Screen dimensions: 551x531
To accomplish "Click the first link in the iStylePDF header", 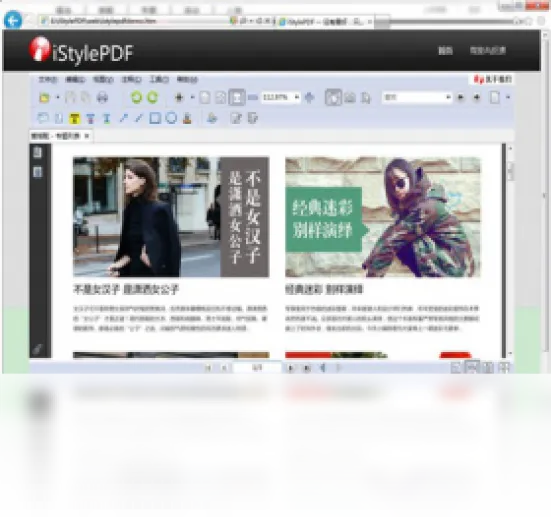I will [x=445, y=51].
